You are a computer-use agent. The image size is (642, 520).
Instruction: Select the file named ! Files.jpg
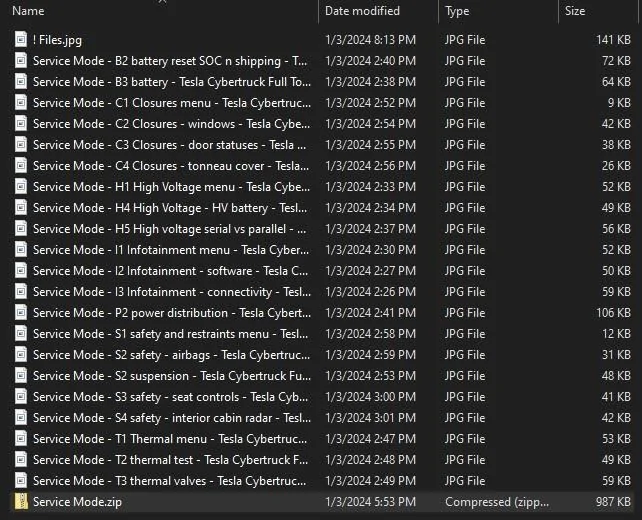pyautogui.click(x=57, y=40)
